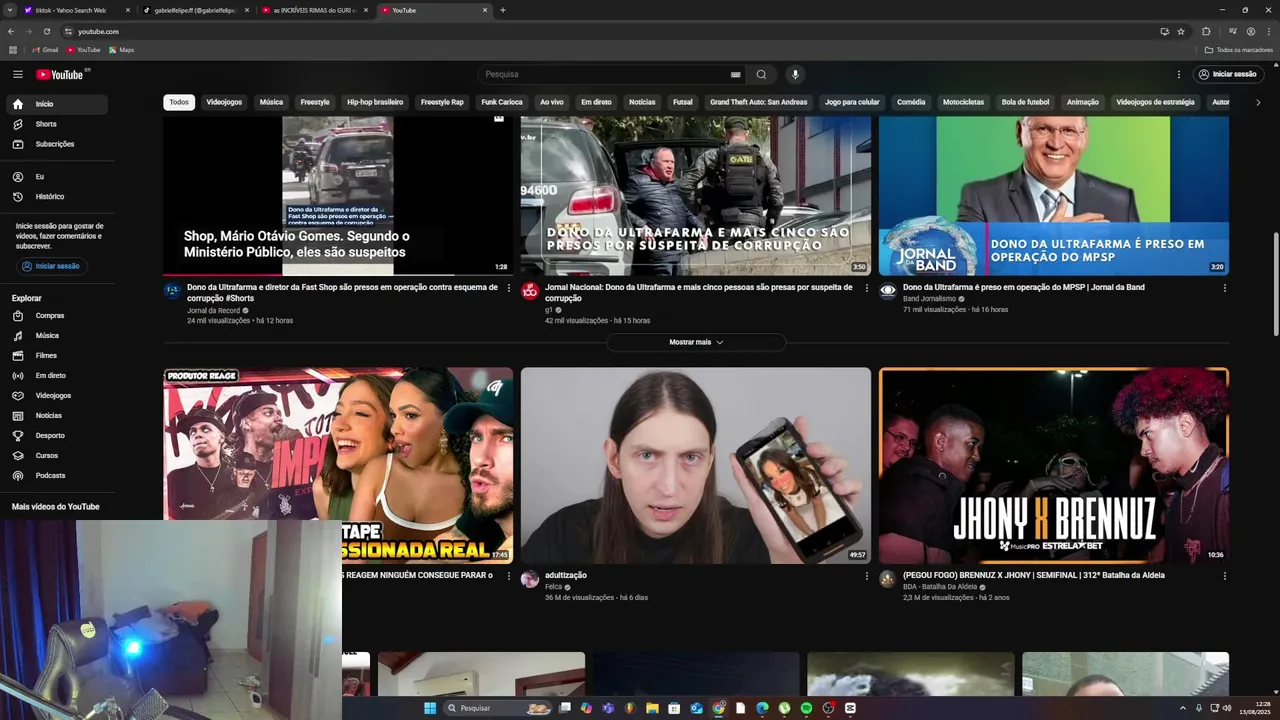1280x720 pixels.
Task: Click the Felca channel avatar
Action: [530, 579]
